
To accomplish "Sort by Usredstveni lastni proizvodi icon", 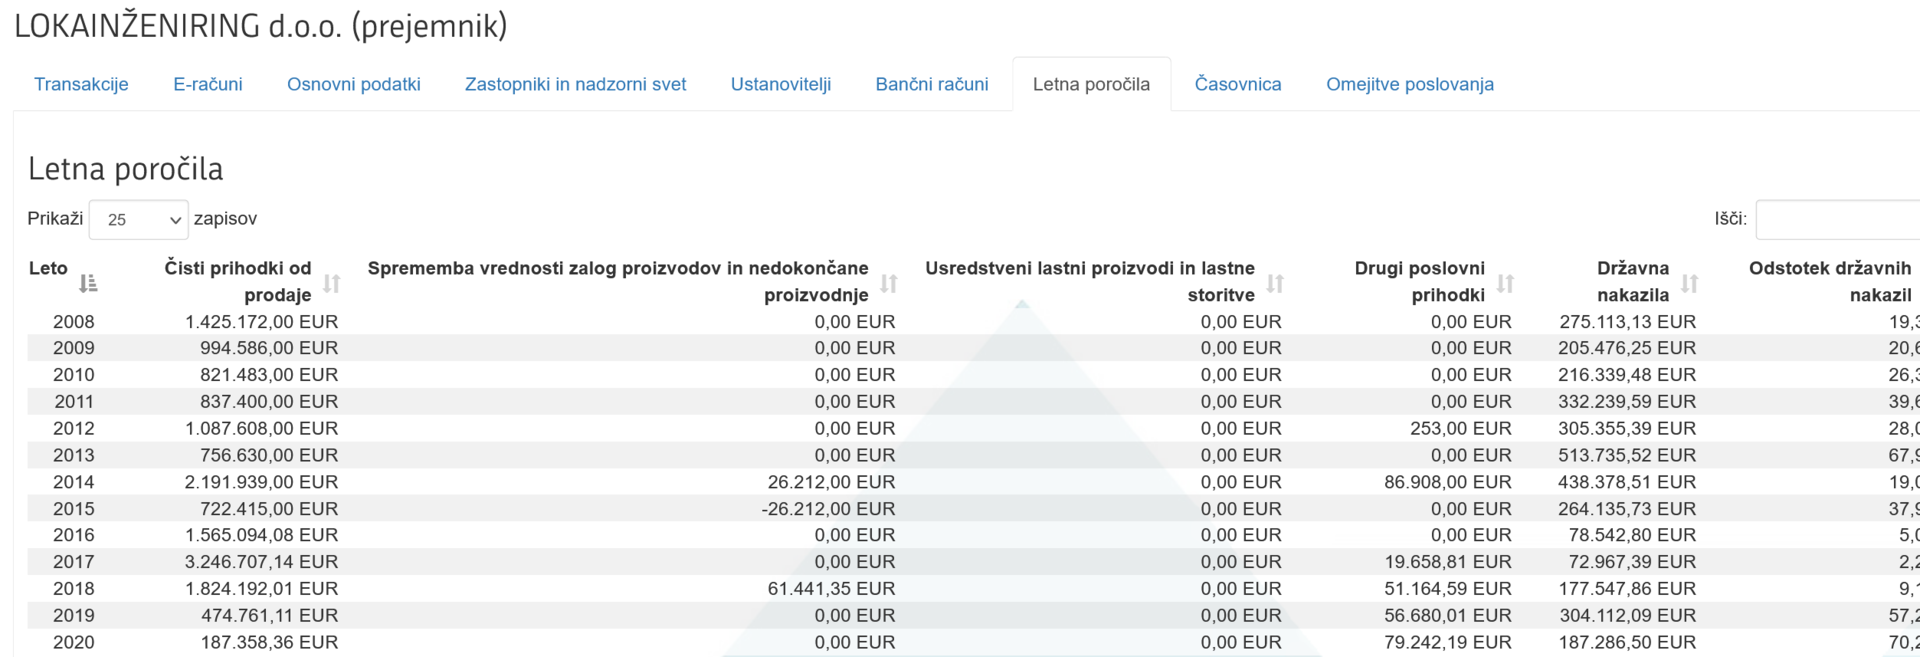I will [x=1275, y=284].
